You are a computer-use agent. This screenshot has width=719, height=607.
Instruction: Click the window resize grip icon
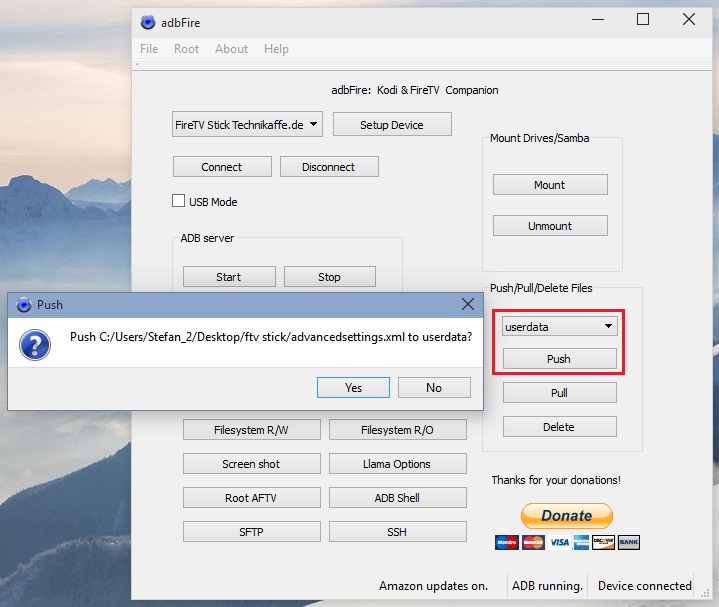point(705,593)
